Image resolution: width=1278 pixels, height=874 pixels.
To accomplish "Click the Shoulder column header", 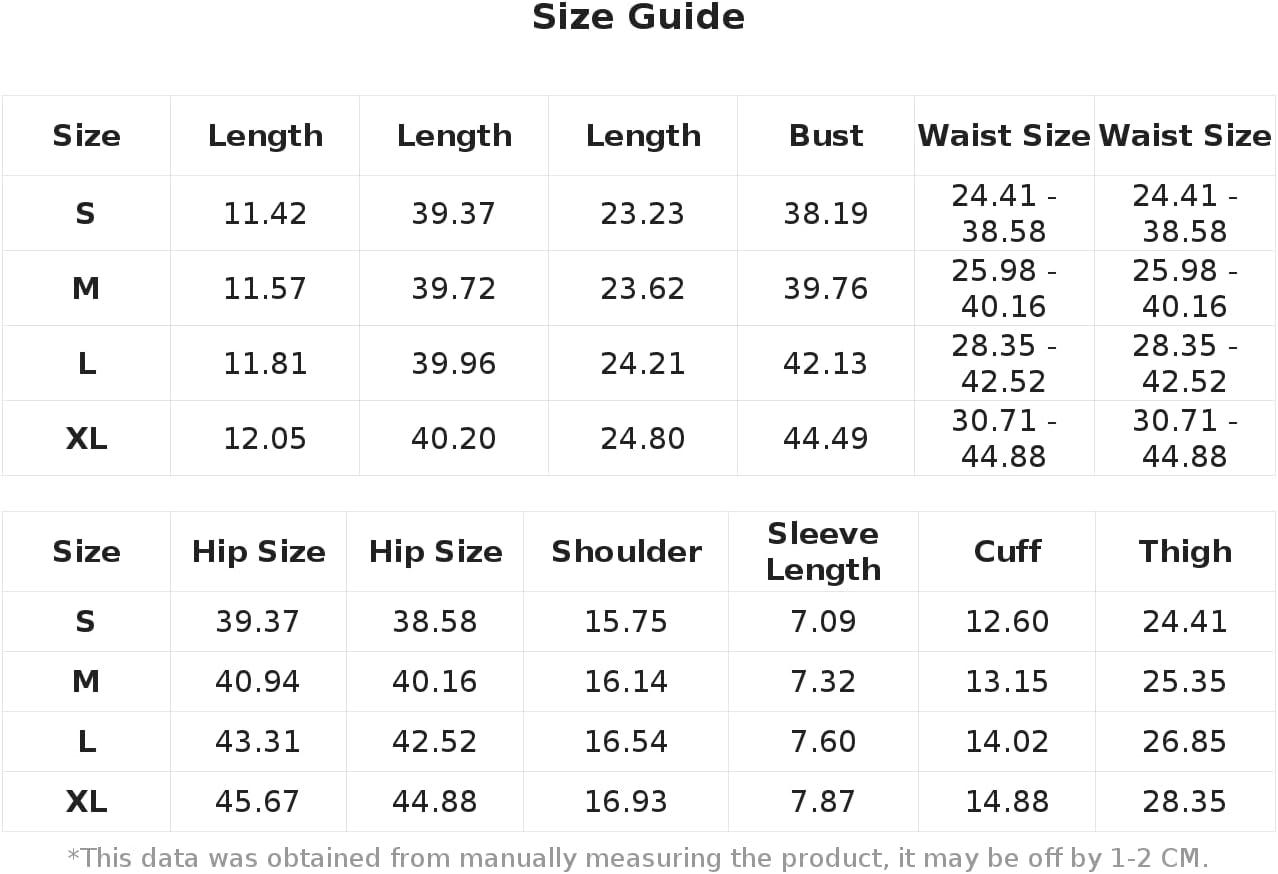I will click(x=626, y=551).
